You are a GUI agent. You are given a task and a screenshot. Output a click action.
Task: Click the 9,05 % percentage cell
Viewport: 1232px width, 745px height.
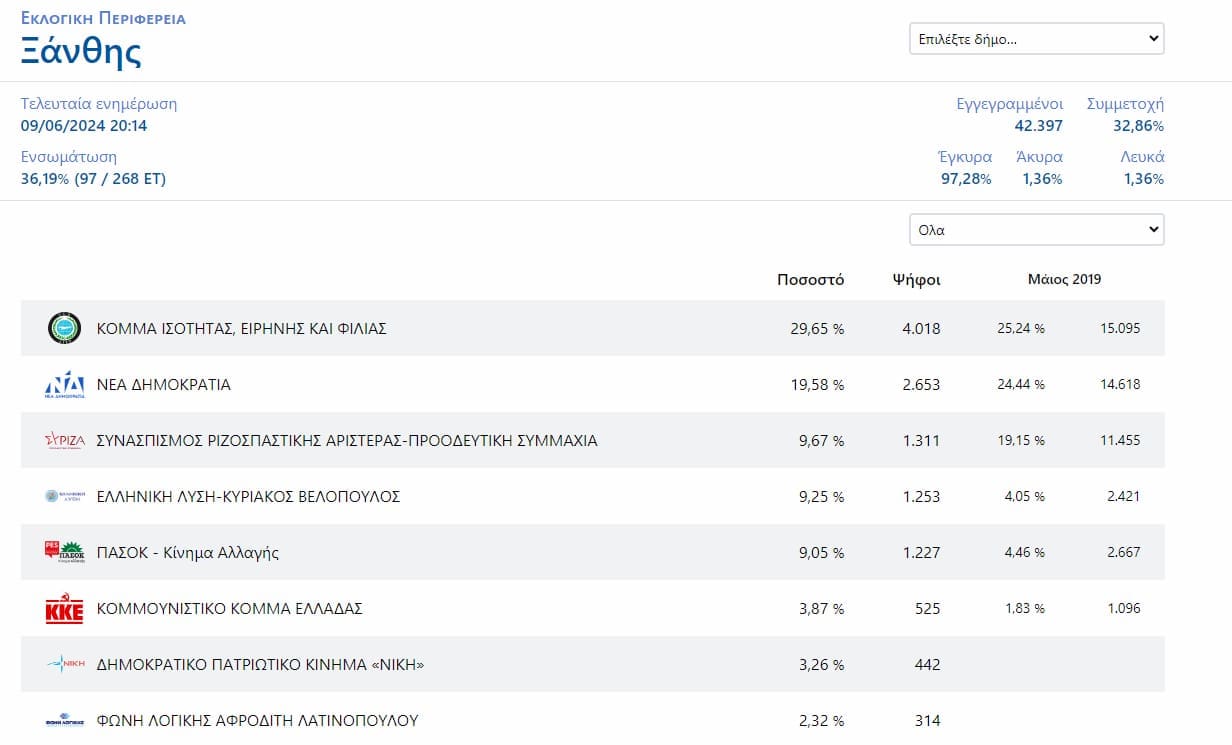821,552
